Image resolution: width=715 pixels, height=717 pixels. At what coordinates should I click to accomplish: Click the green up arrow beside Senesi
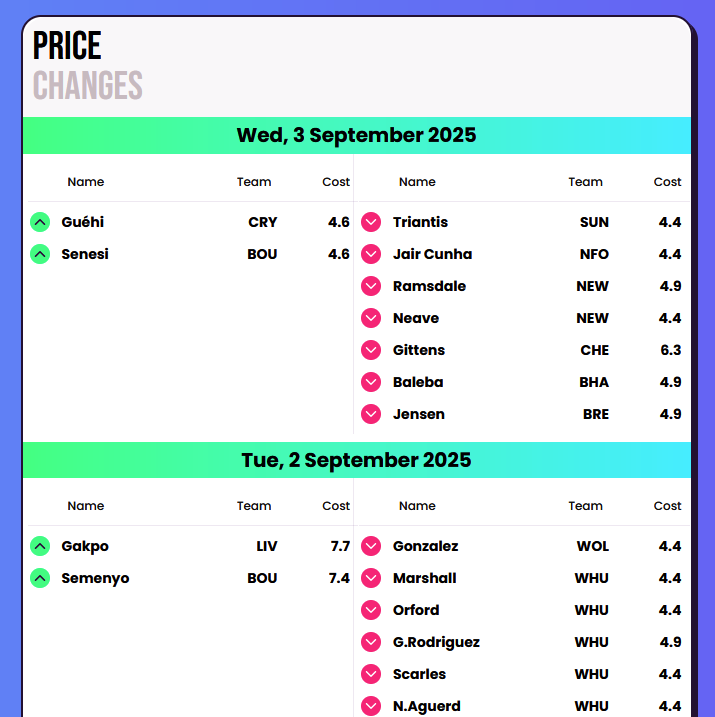[40, 254]
